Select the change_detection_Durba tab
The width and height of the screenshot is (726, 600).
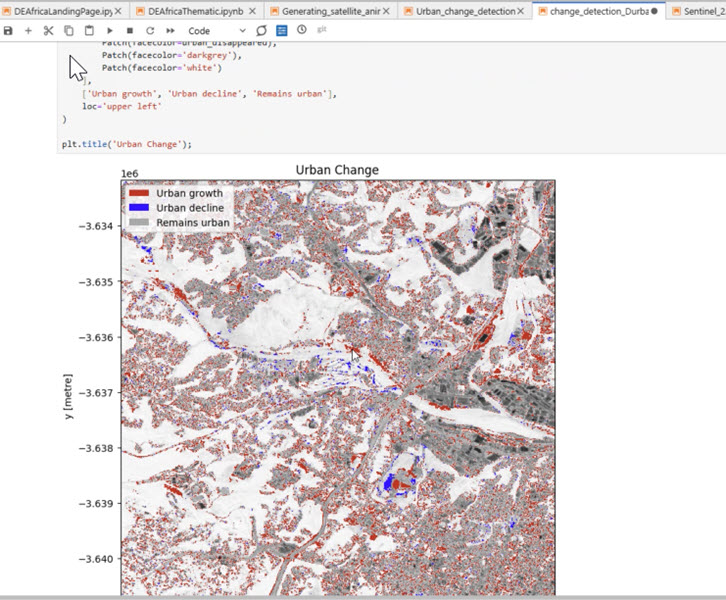[x=599, y=11]
